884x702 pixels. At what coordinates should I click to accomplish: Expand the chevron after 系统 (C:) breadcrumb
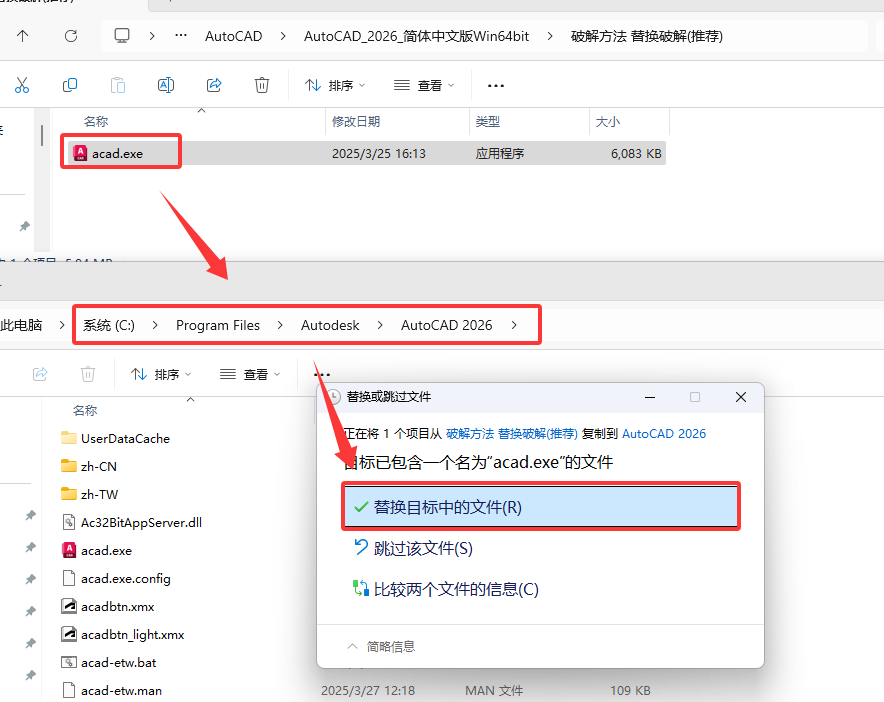(155, 325)
